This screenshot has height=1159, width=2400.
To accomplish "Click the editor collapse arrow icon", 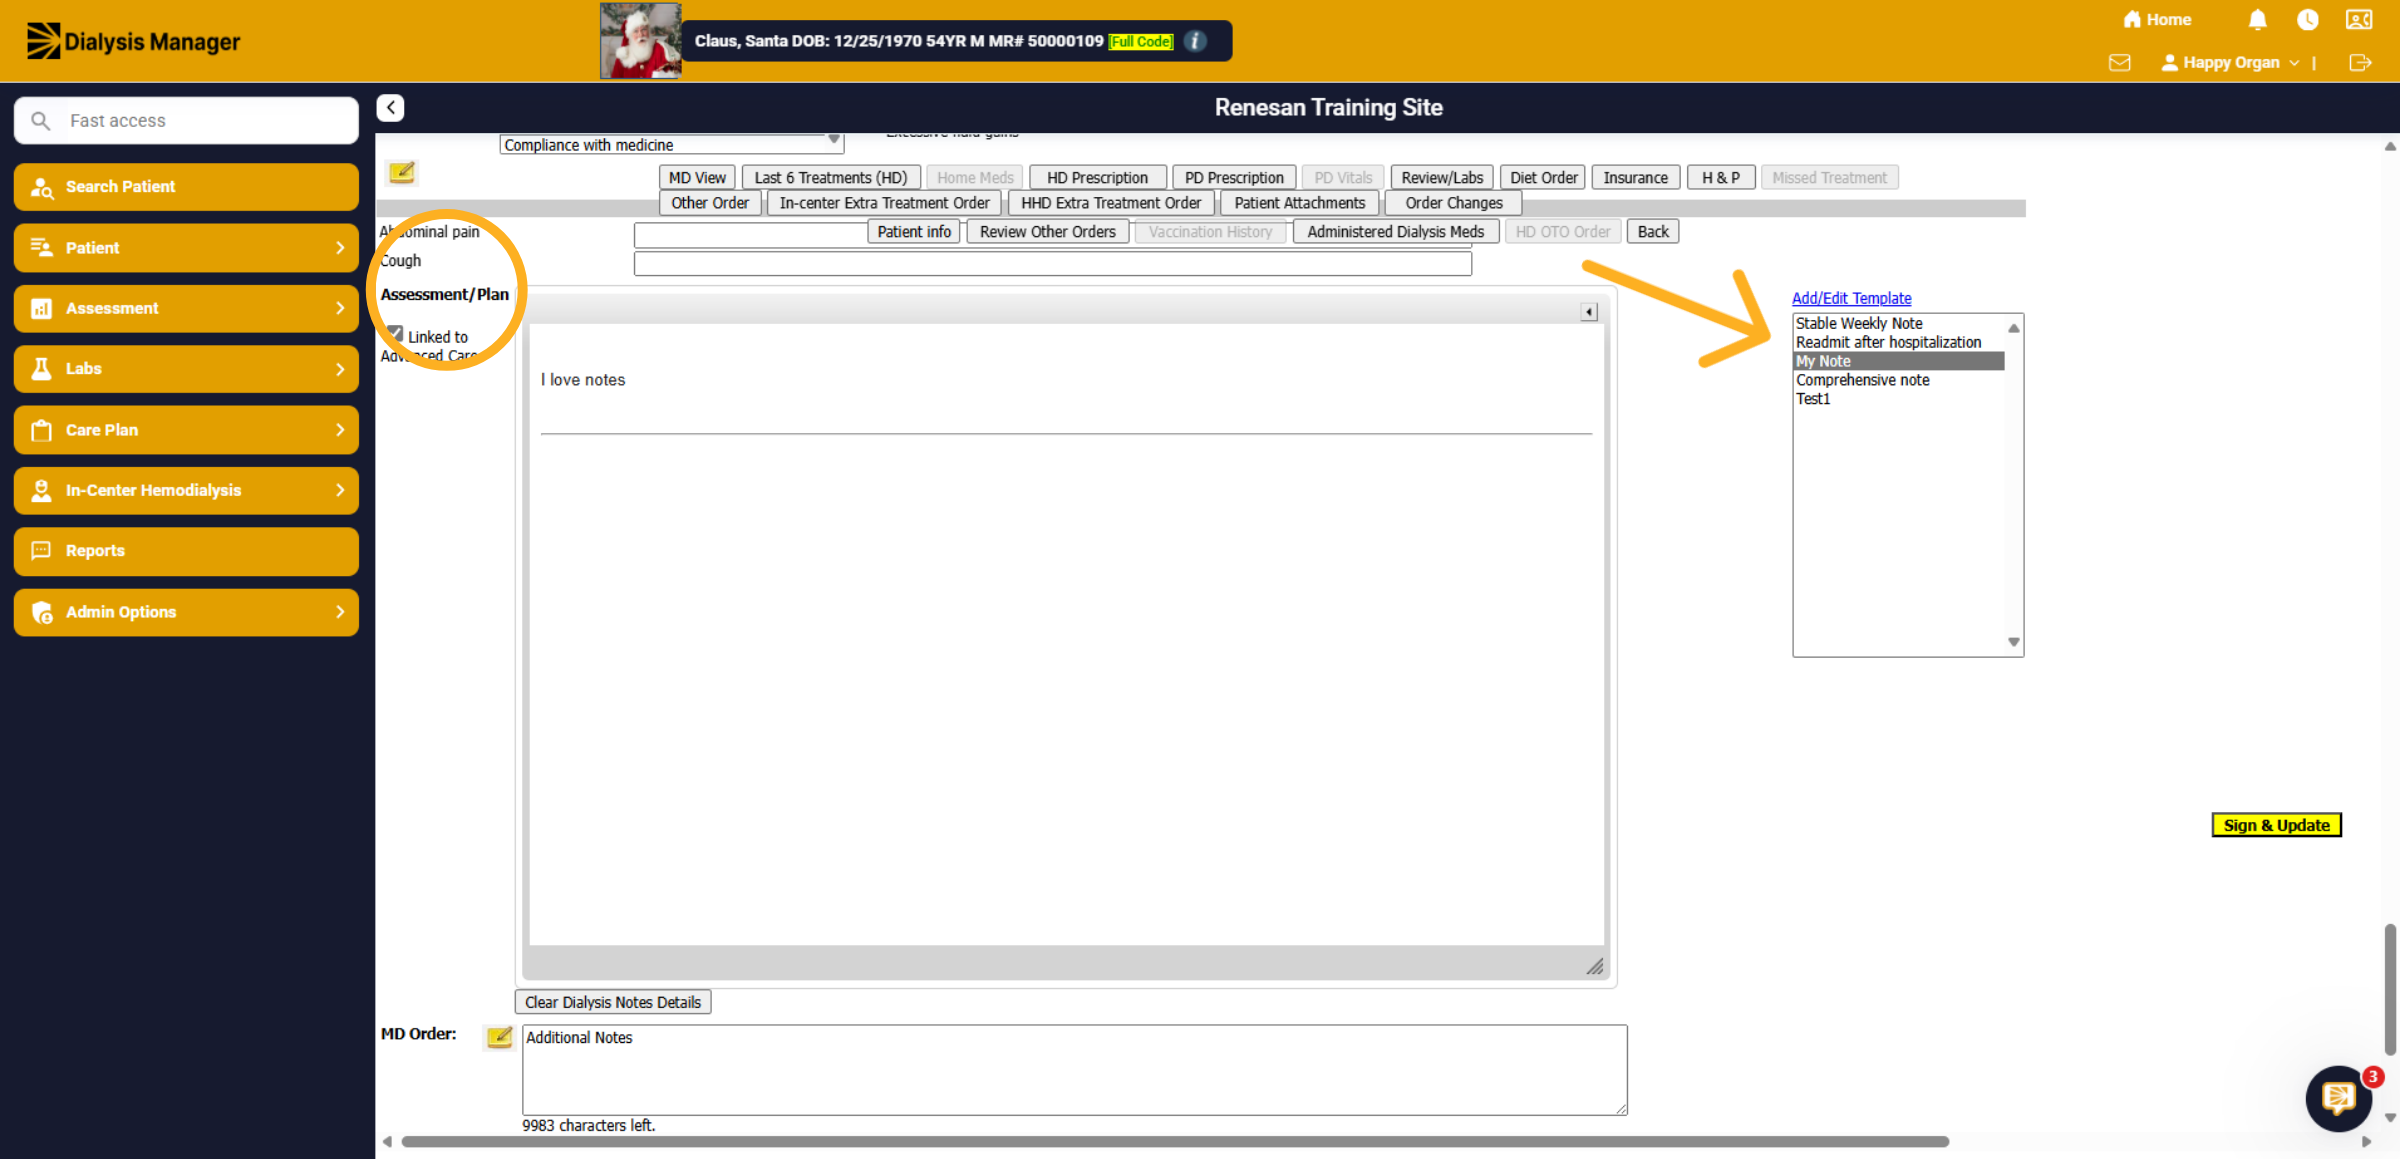I will click(x=1589, y=312).
